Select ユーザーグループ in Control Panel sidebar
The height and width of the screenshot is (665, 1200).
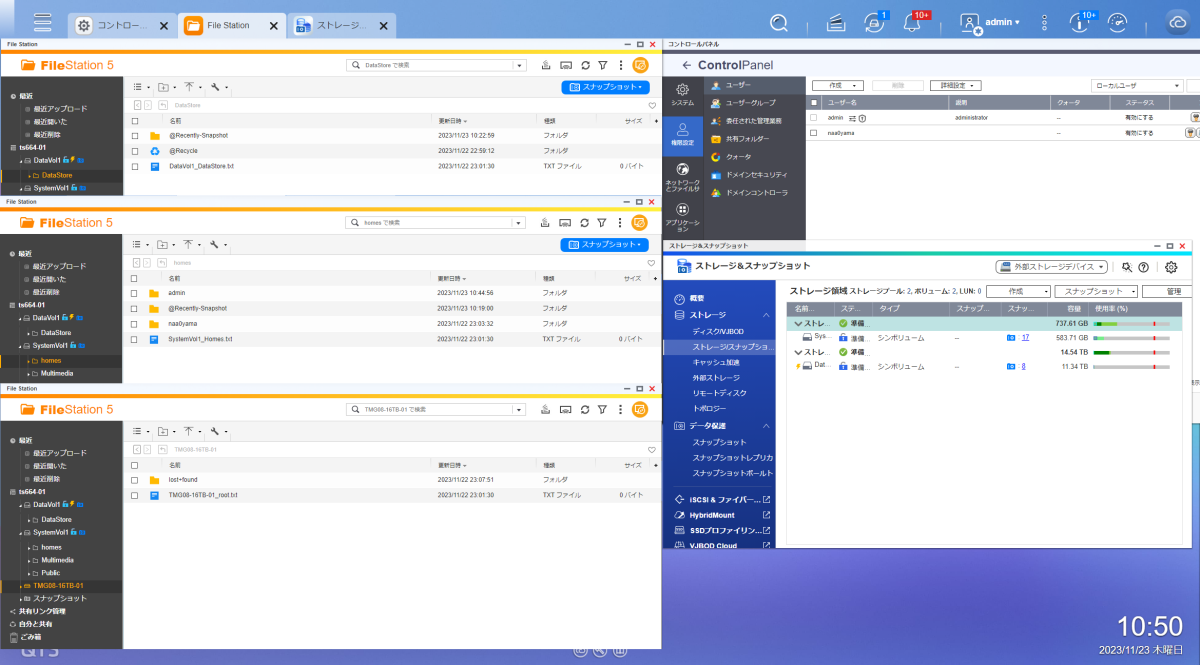pos(754,103)
